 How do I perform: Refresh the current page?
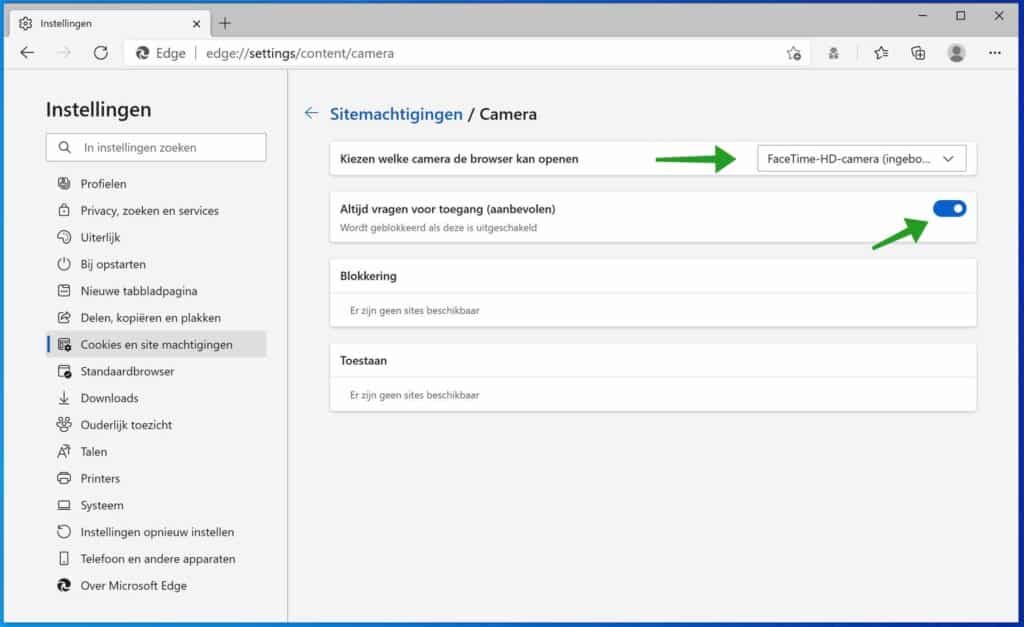coord(100,53)
